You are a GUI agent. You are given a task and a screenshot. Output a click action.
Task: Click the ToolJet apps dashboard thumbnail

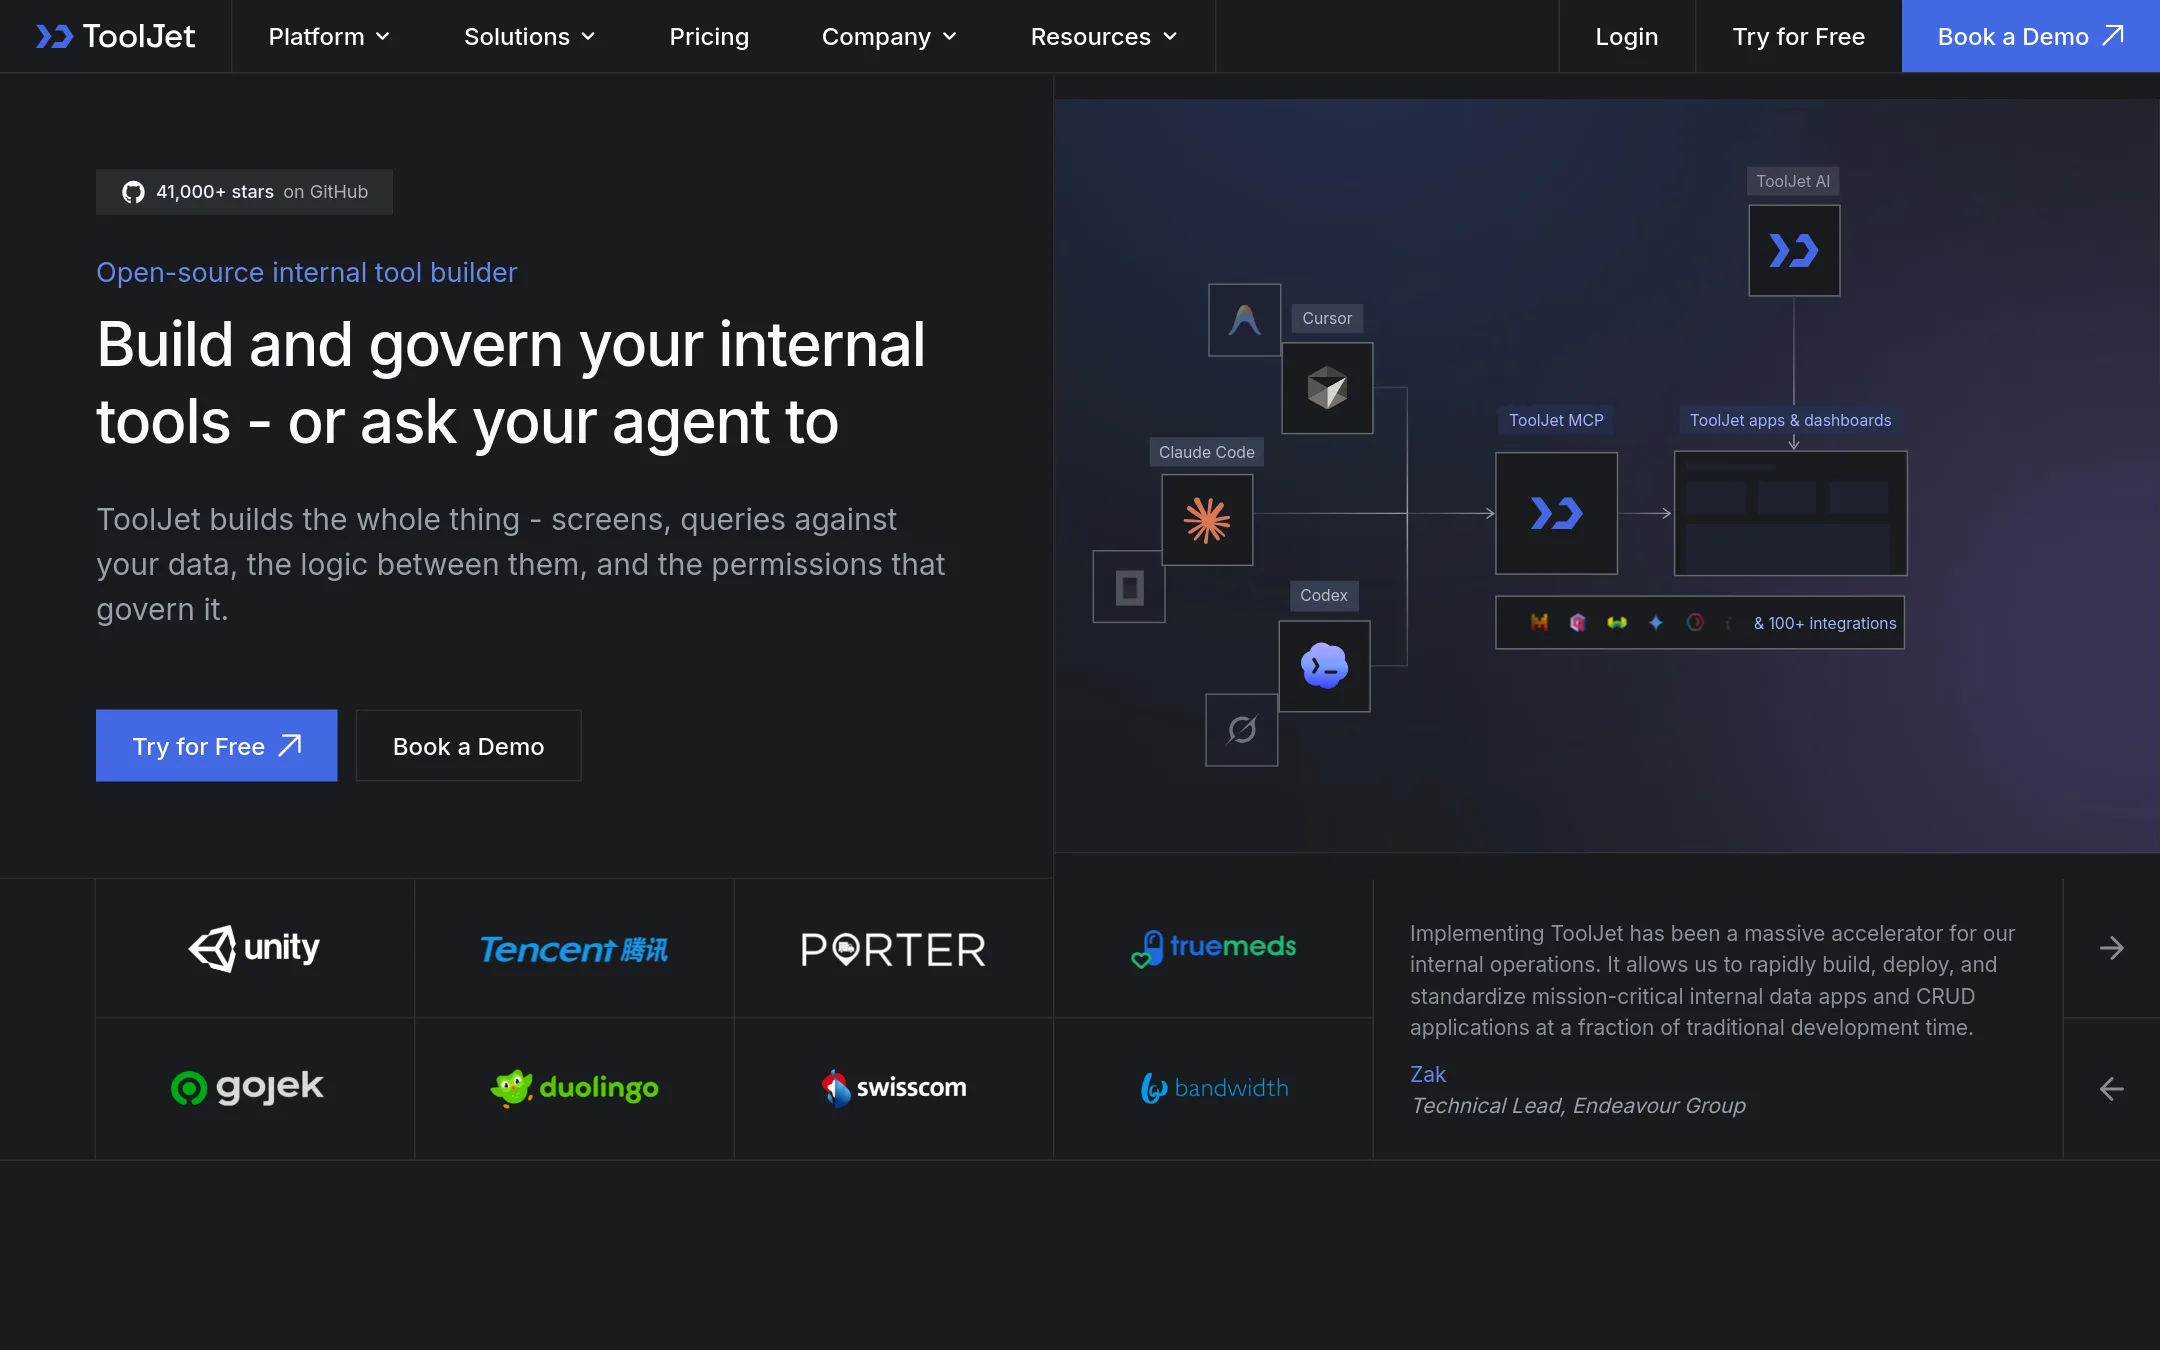pos(1790,513)
